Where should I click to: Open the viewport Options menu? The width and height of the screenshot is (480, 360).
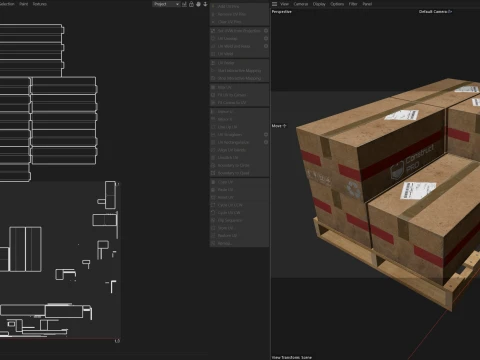[x=337, y=4]
